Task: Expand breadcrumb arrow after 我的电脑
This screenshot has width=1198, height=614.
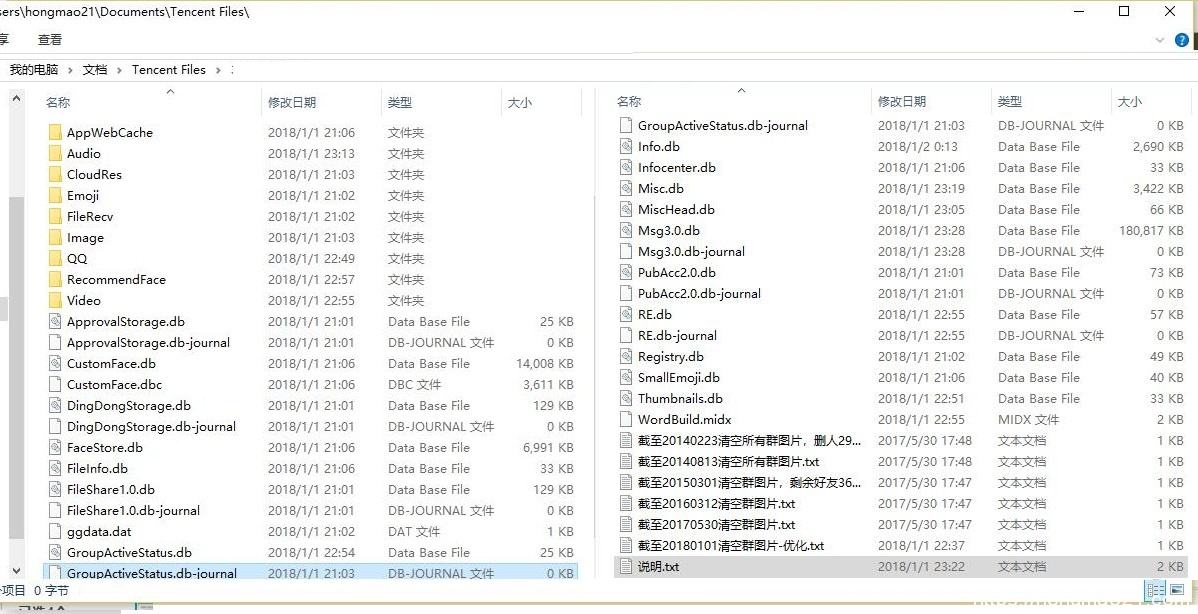Action: (70, 69)
